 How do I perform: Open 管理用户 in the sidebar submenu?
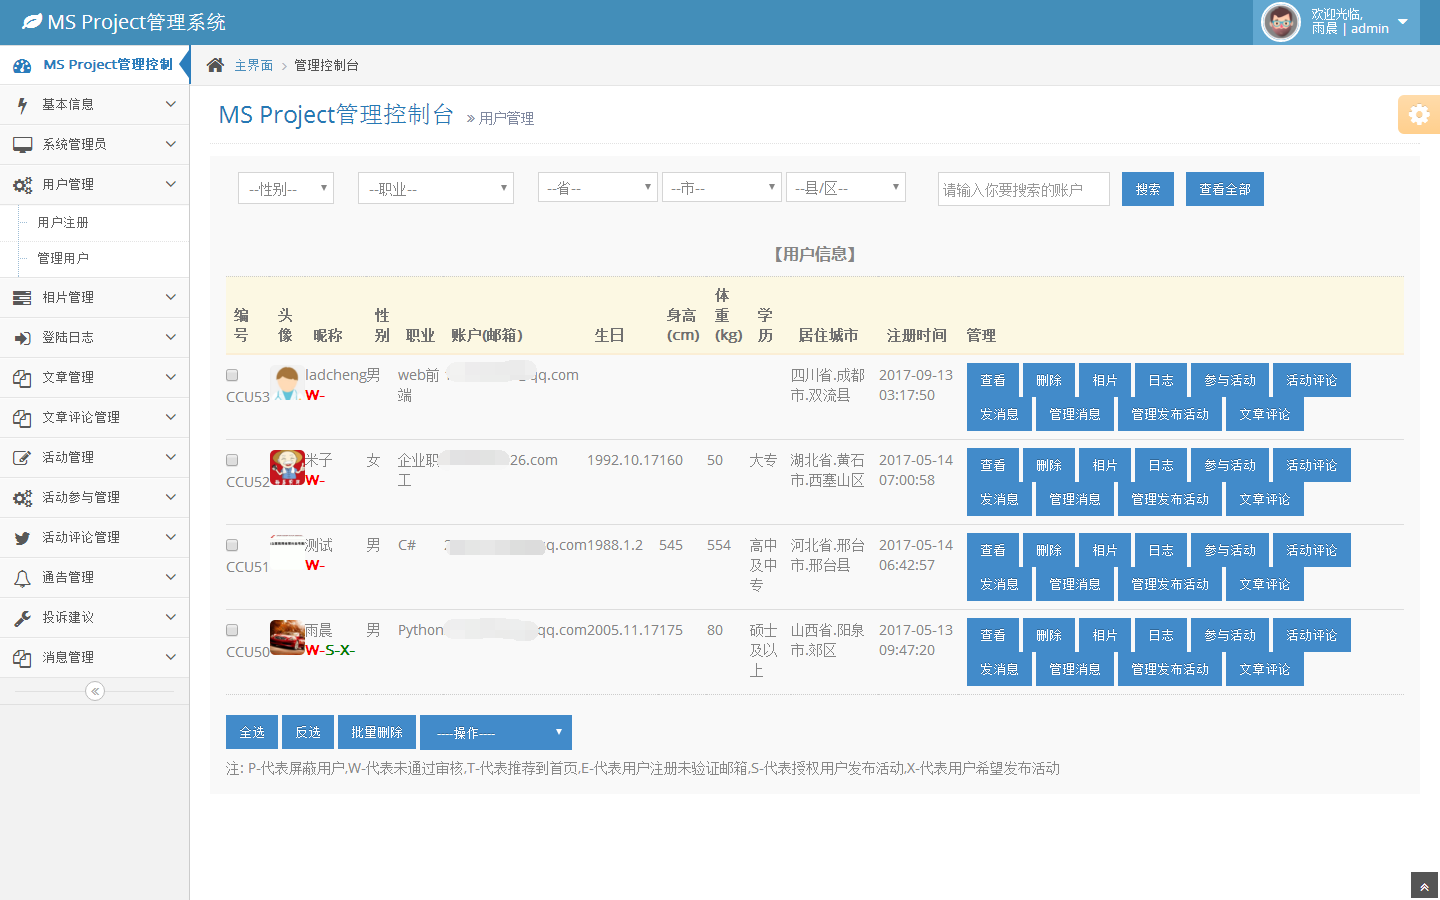[x=63, y=258]
